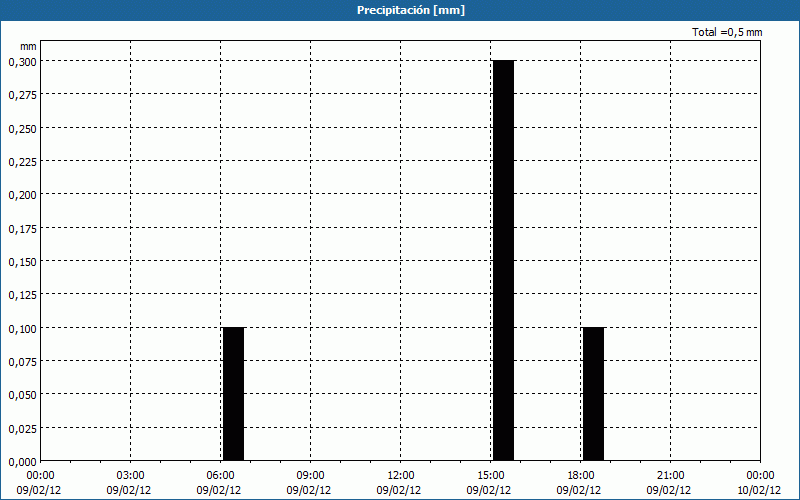Select the 21:00 time axis label

(670, 476)
